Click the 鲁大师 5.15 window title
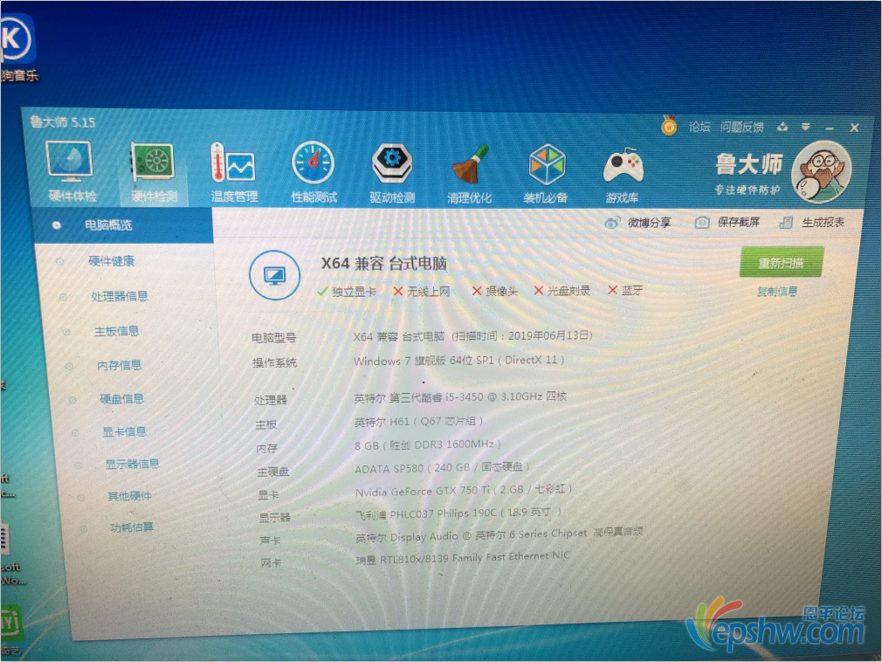882x662 pixels. (62, 122)
